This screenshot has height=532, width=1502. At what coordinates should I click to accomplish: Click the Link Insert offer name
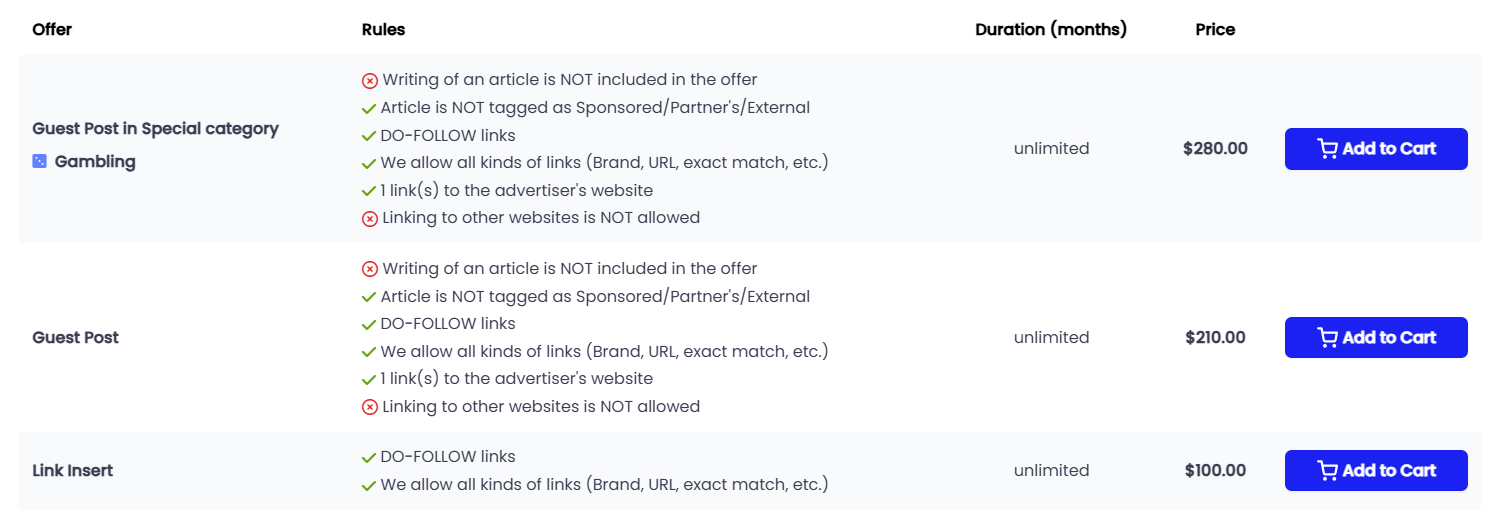[73, 470]
